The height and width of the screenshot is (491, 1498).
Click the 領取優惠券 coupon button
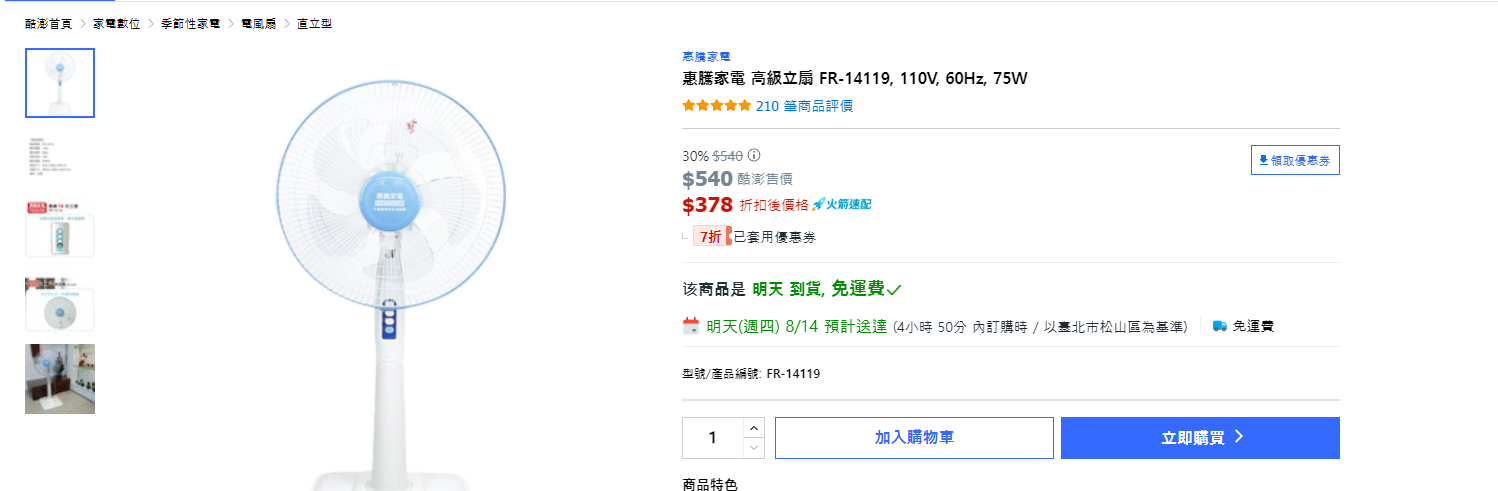coord(1295,160)
